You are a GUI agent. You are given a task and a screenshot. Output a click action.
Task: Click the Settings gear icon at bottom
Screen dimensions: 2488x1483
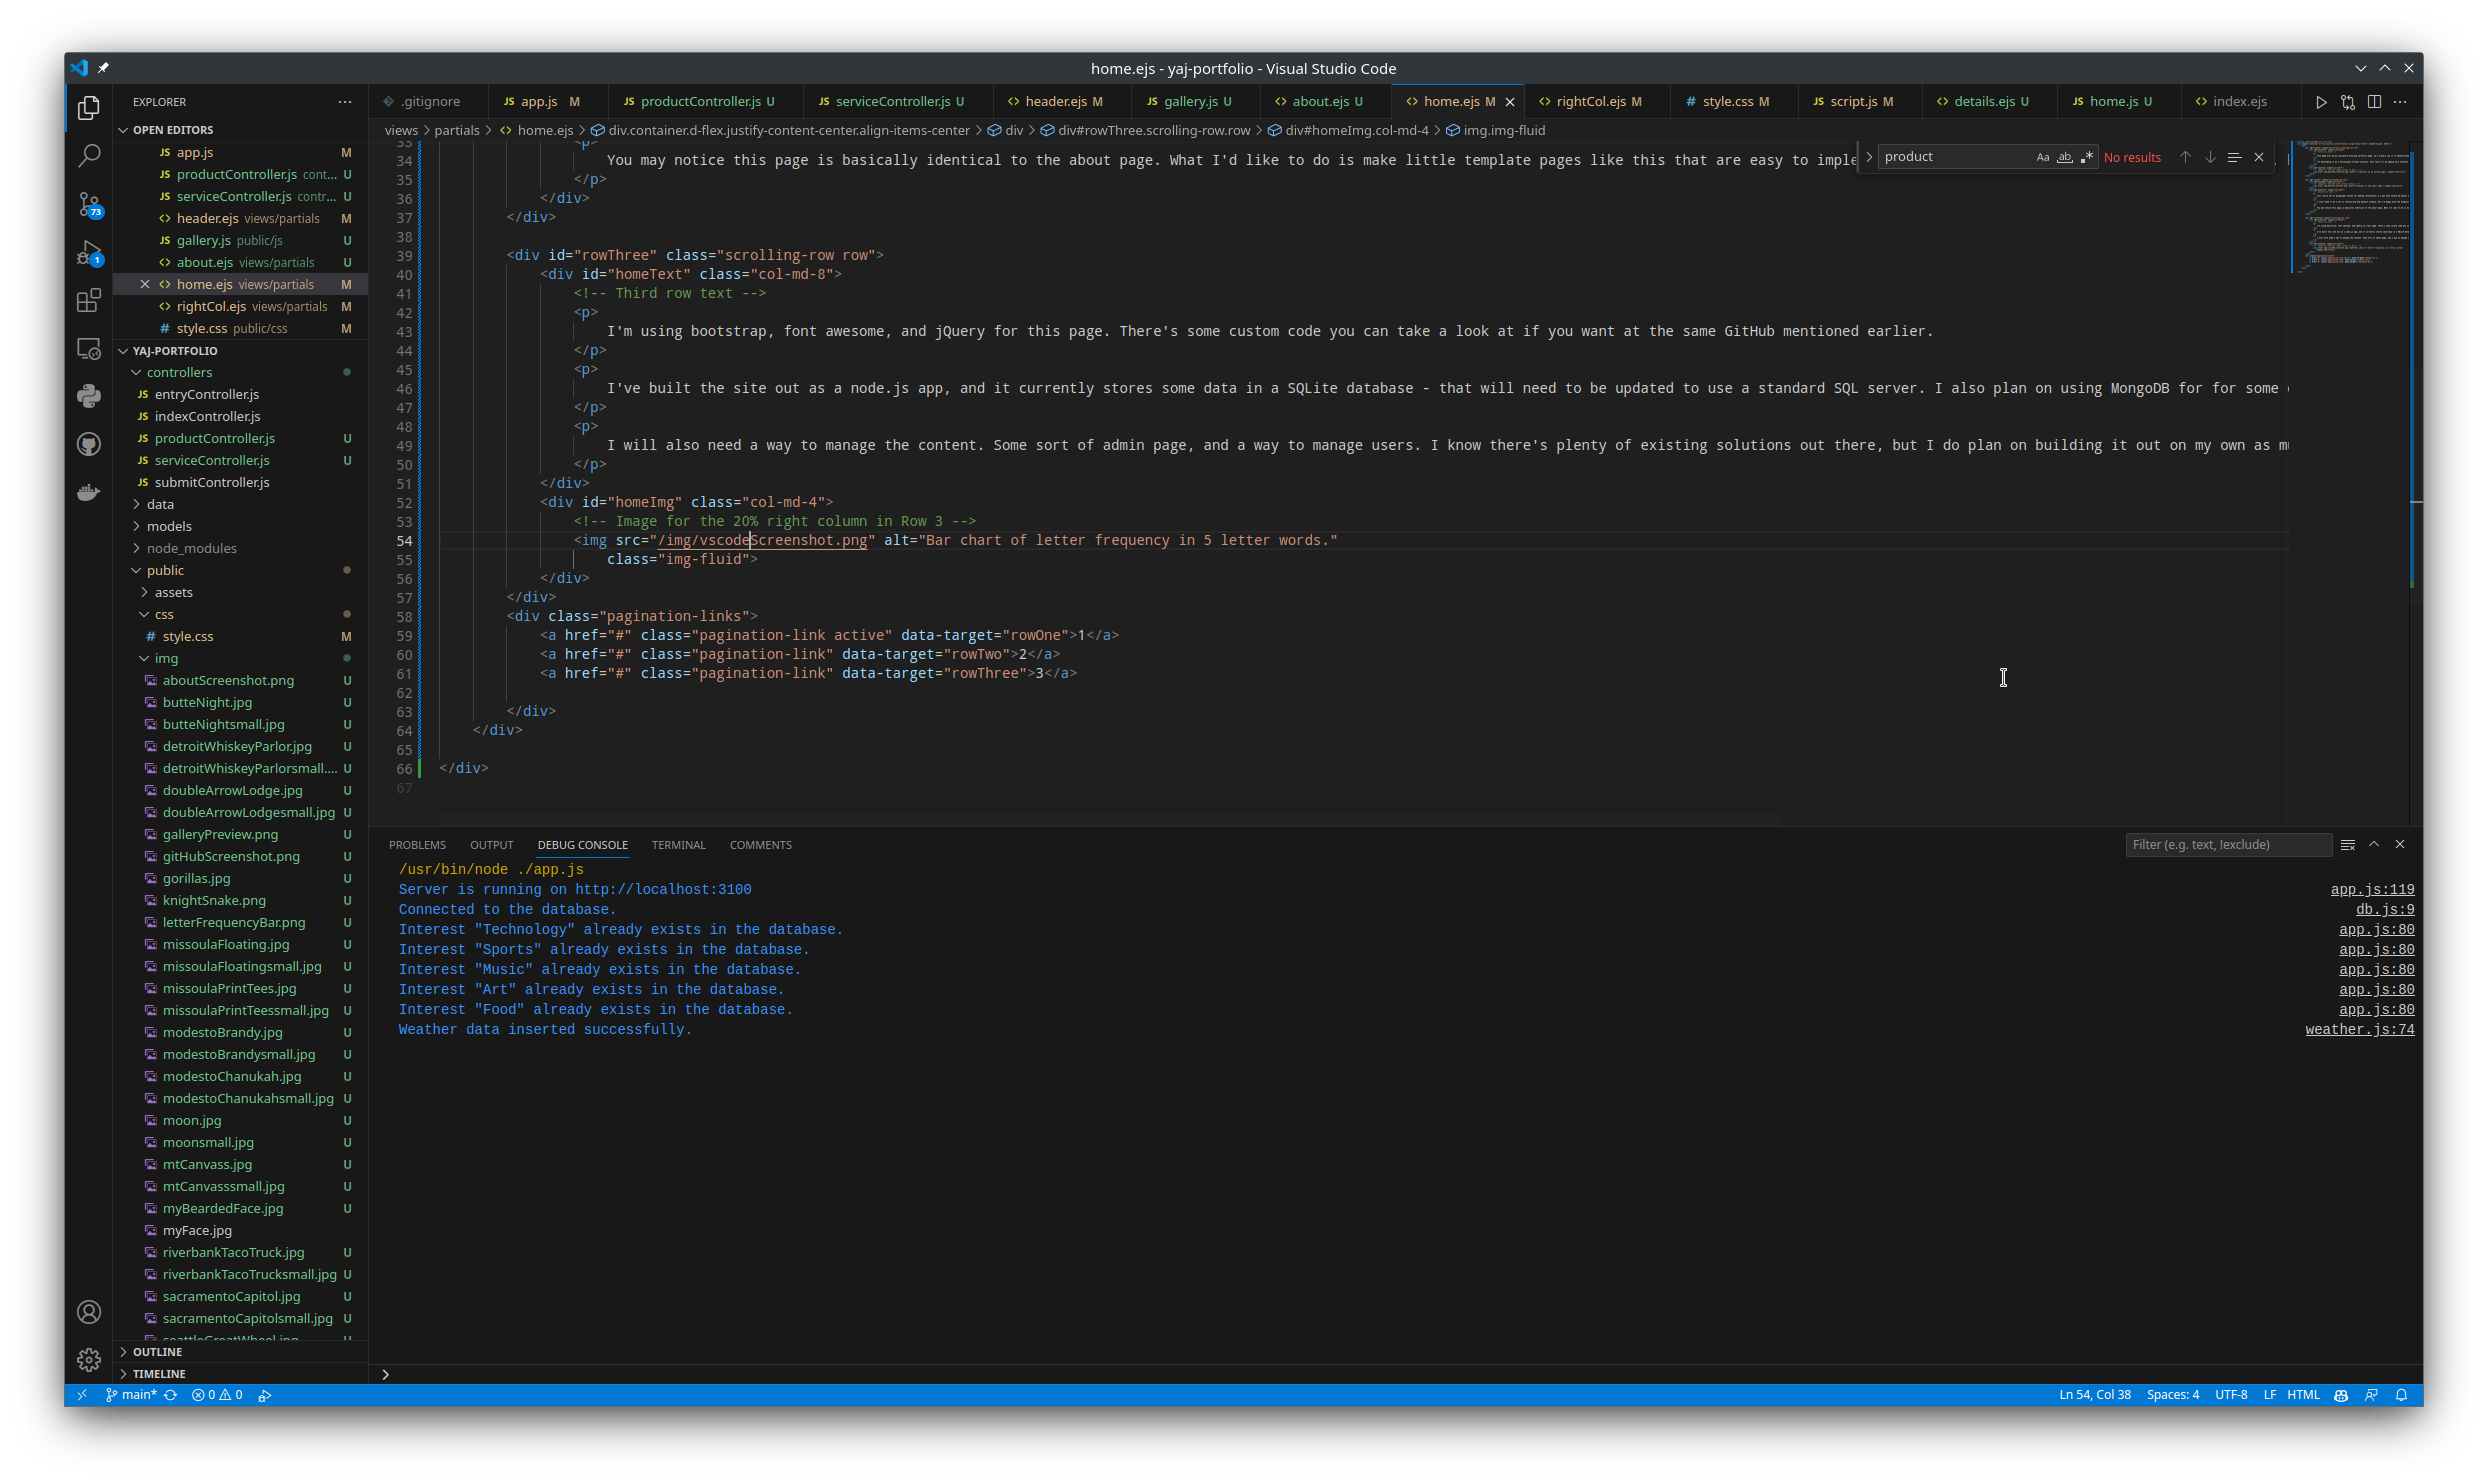point(86,1358)
